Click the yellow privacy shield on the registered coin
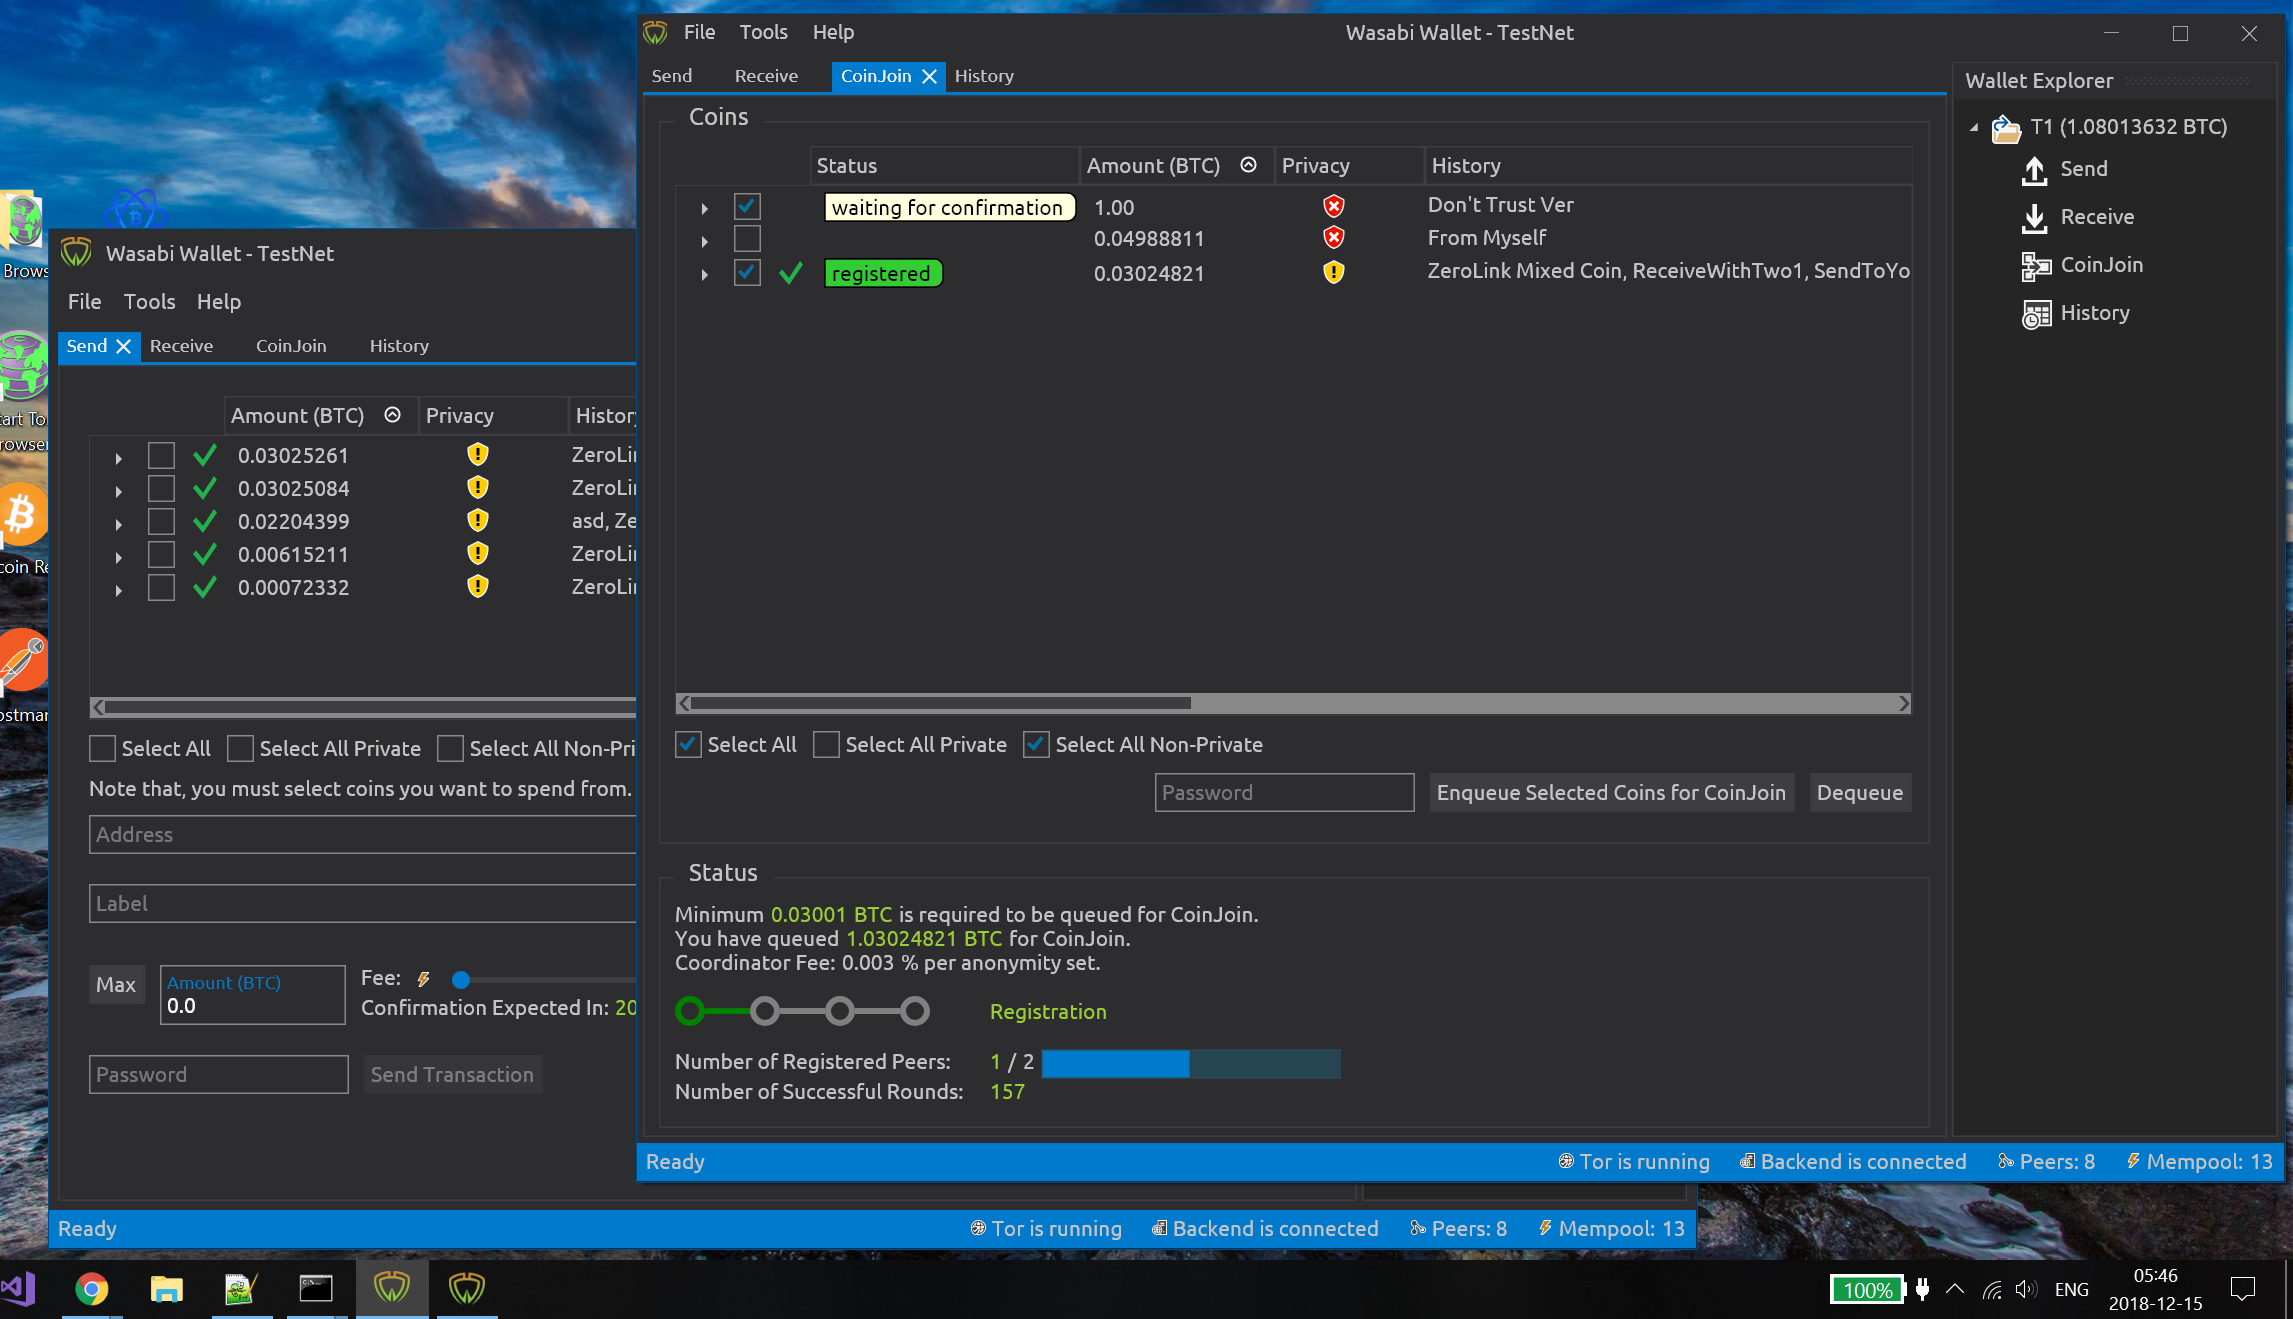Viewport: 2293px width, 1319px height. click(1333, 272)
